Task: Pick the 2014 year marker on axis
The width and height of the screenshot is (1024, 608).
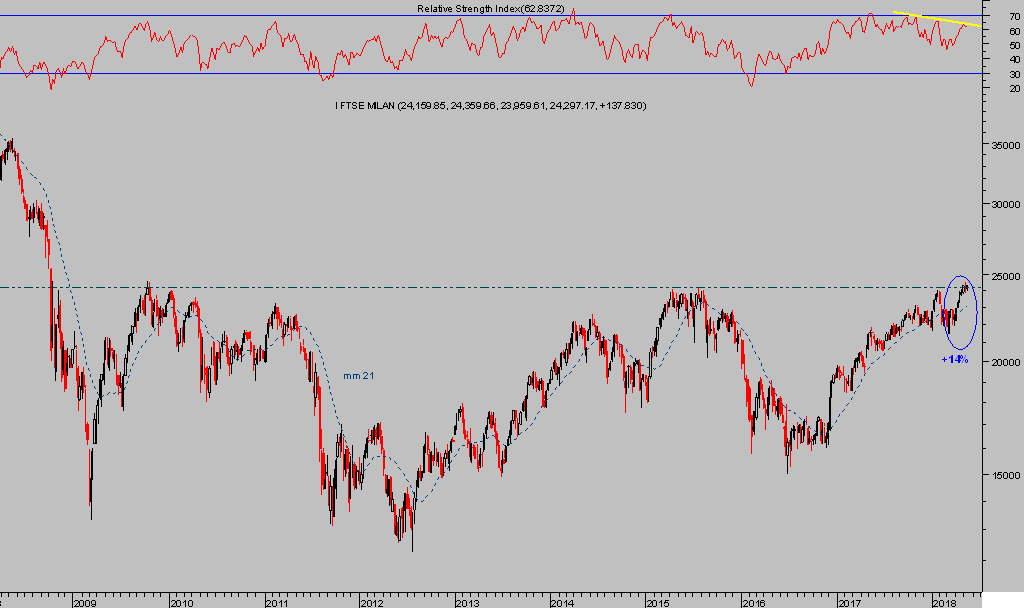Action: (562, 602)
